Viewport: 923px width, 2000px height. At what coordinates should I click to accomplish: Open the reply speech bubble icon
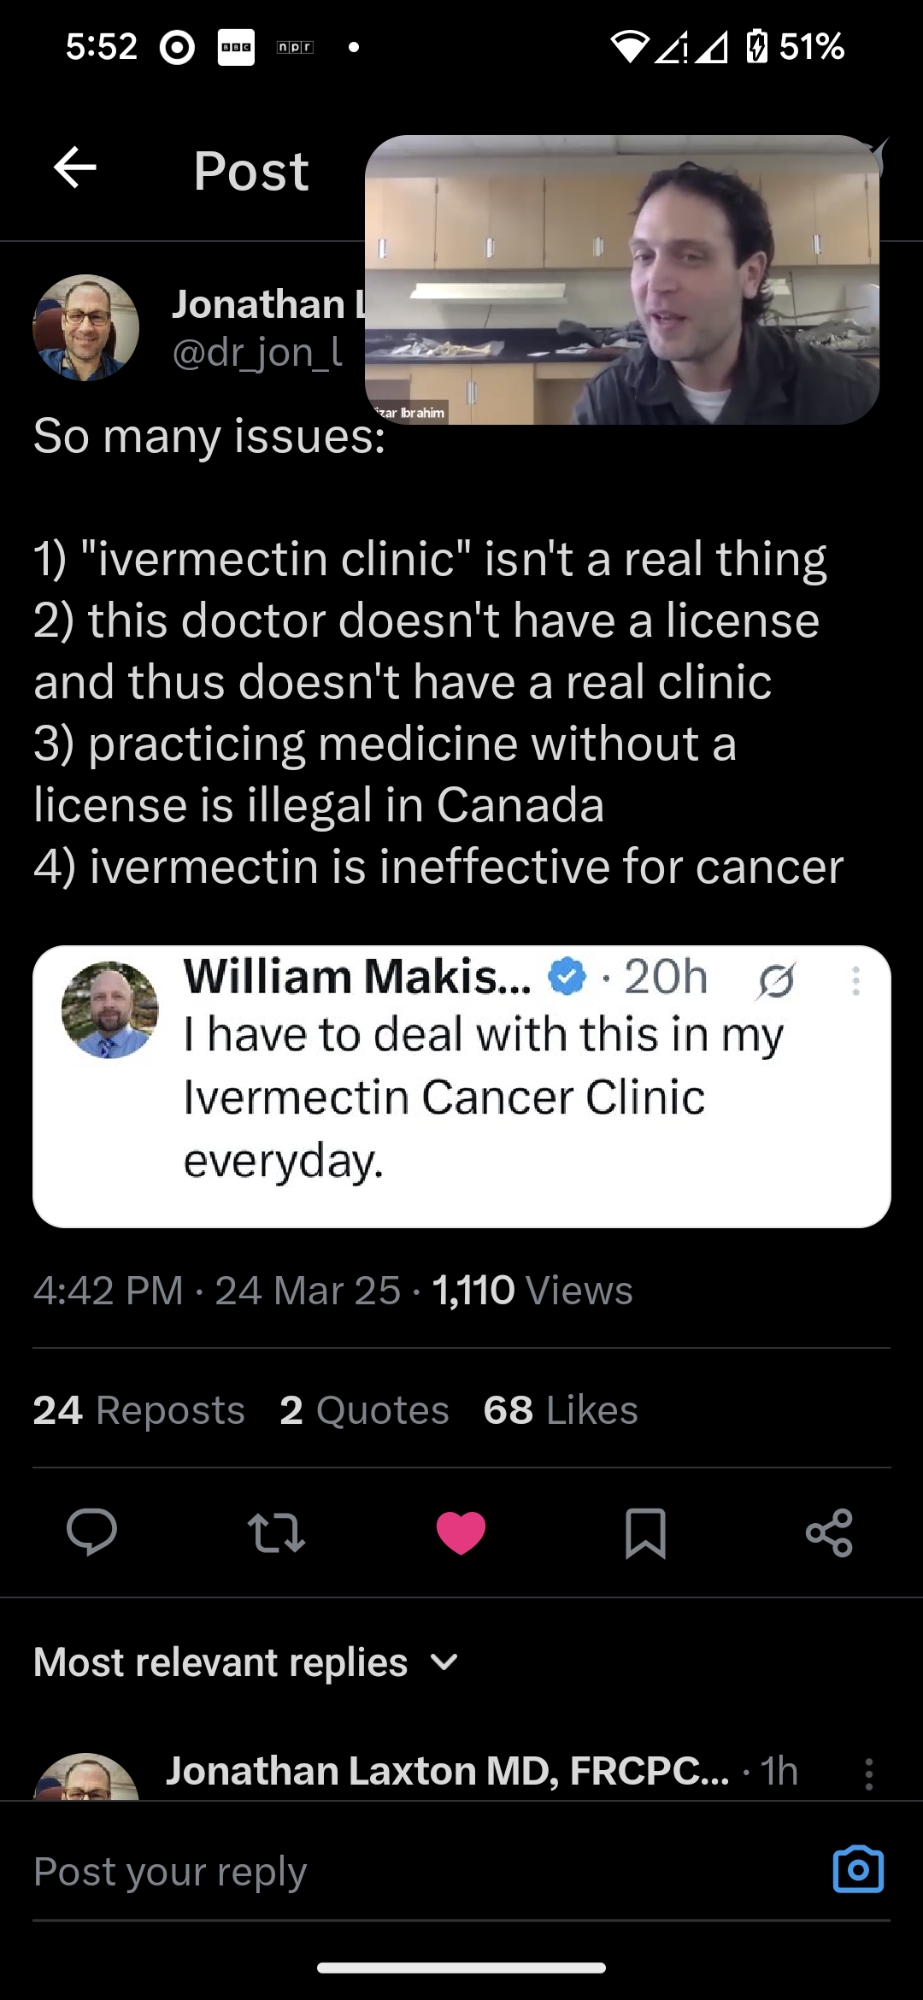pos(92,1532)
